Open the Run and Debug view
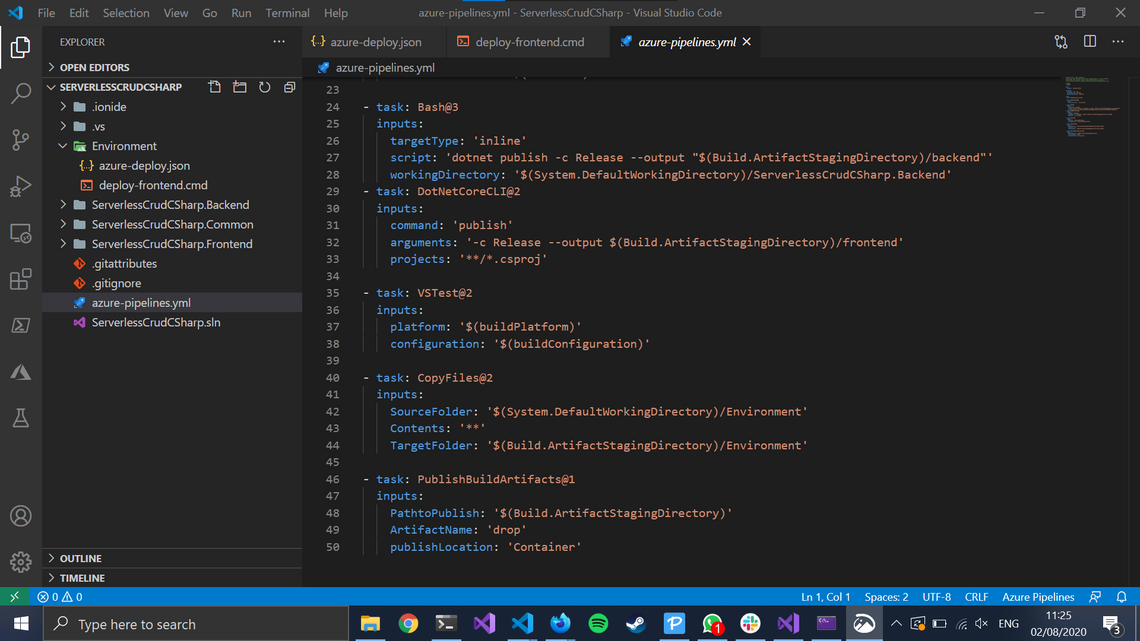The image size is (1140, 641). (x=20, y=187)
